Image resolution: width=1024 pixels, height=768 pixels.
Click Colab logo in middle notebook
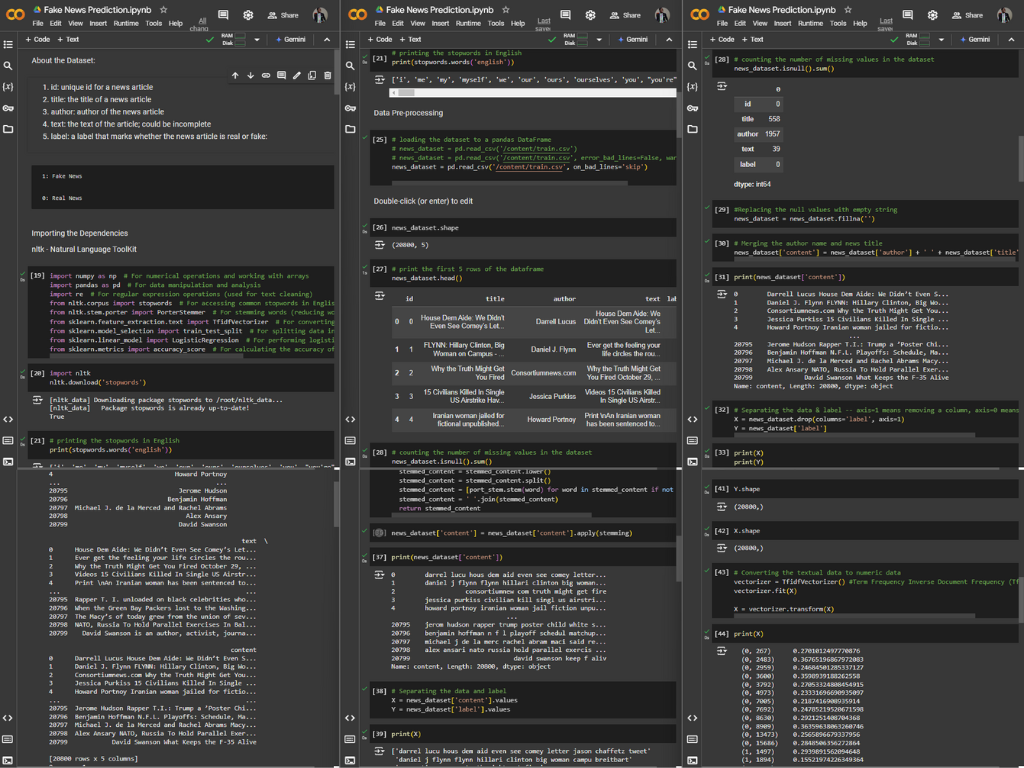coord(358,14)
